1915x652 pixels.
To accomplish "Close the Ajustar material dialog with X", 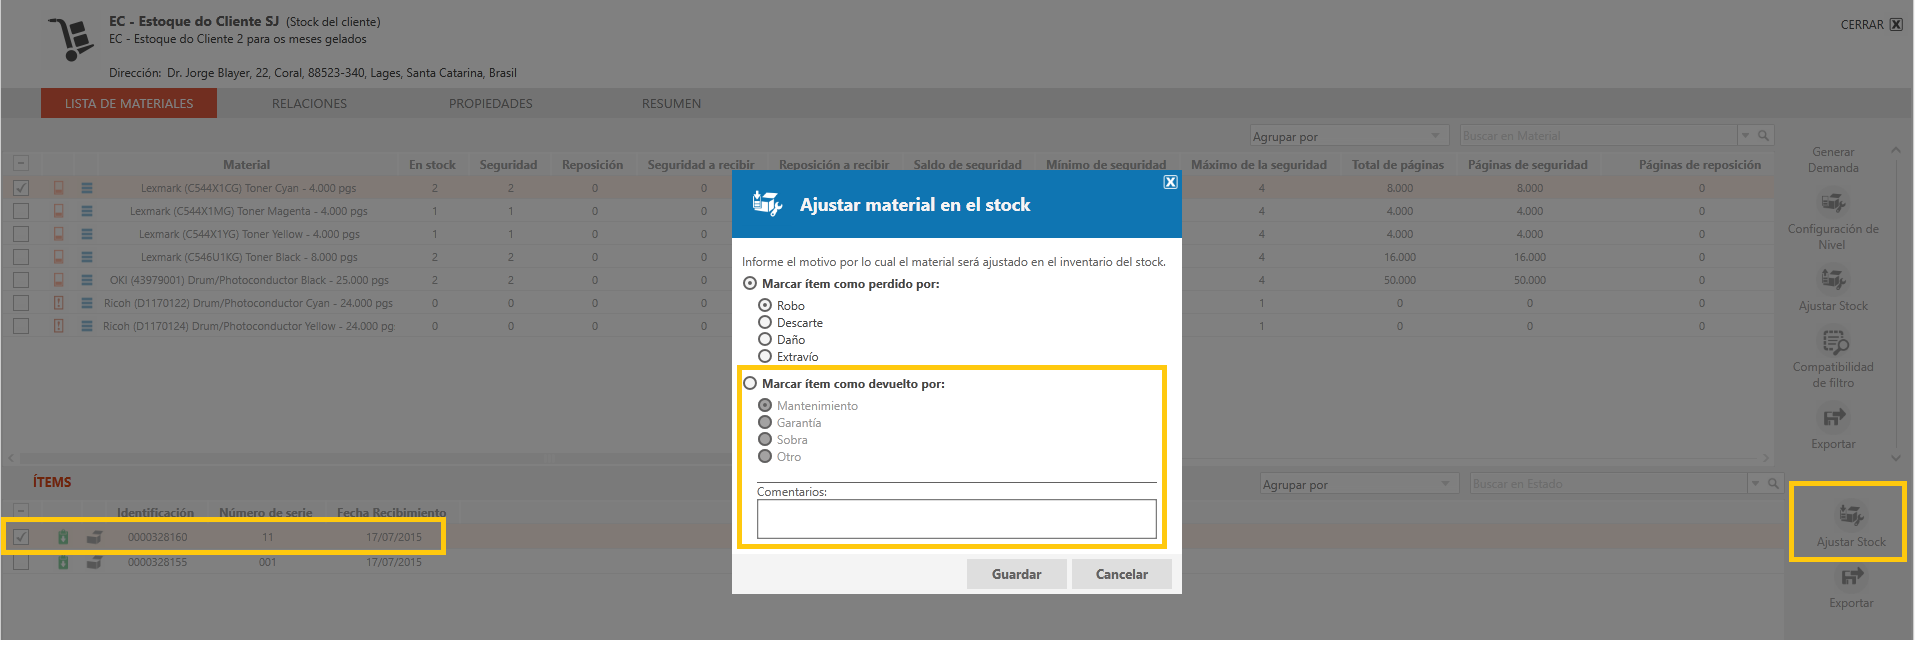I will (1170, 182).
